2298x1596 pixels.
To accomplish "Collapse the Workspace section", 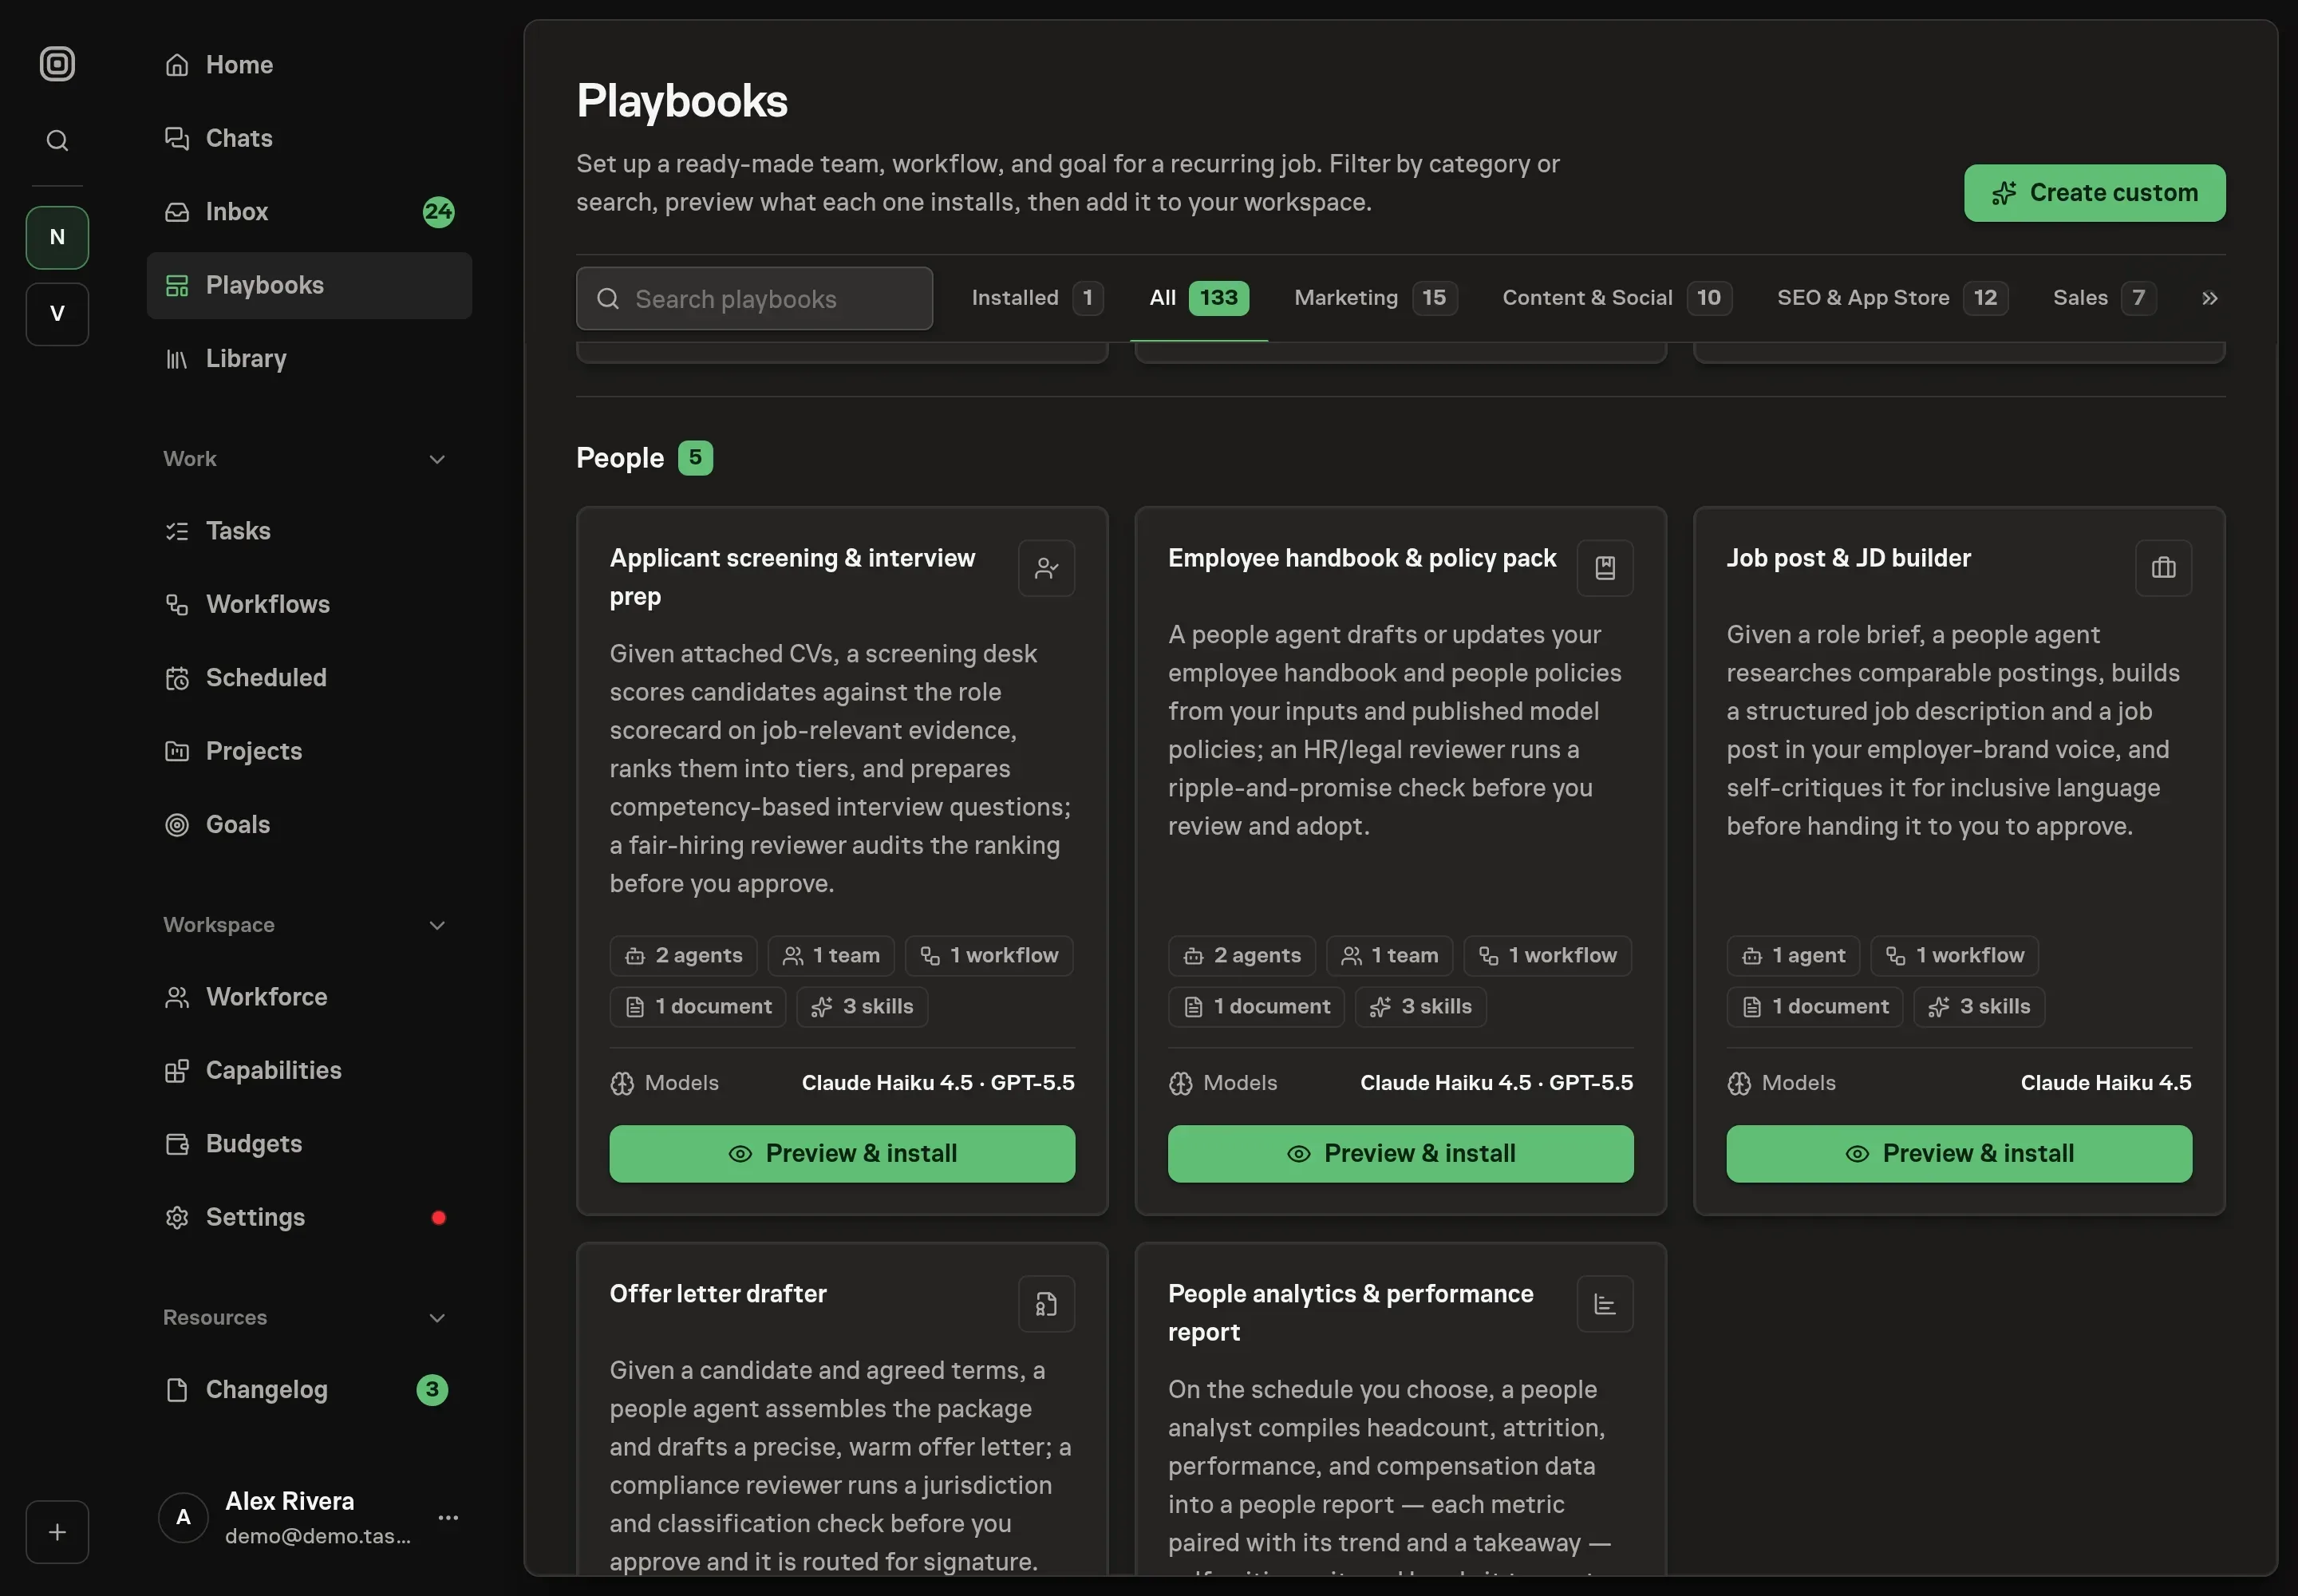I will tap(437, 925).
